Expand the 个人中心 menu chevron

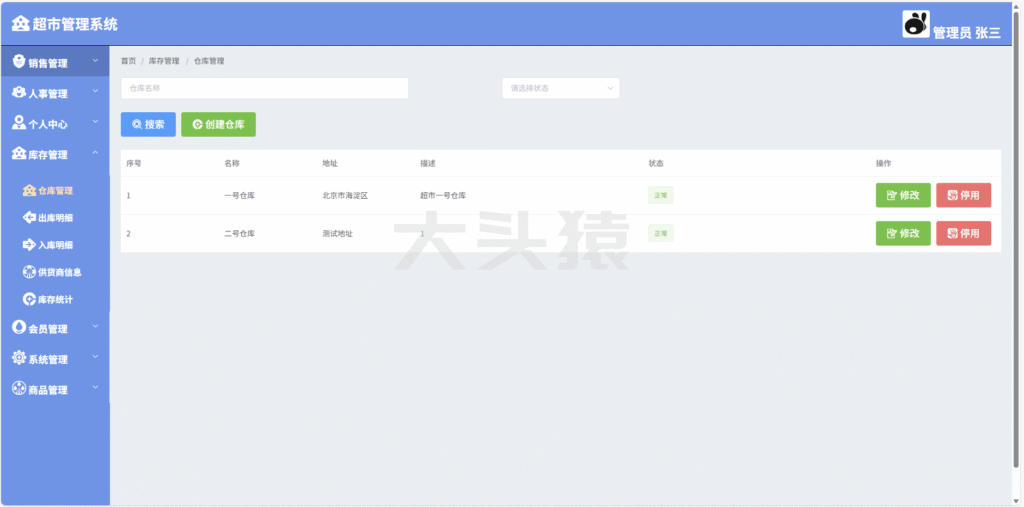click(x=95, y=121)
